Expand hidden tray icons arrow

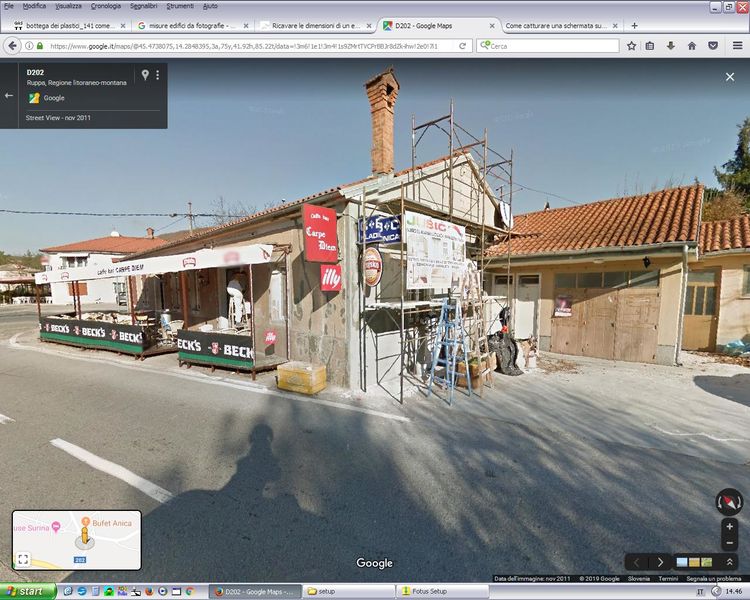click(716, 592)
